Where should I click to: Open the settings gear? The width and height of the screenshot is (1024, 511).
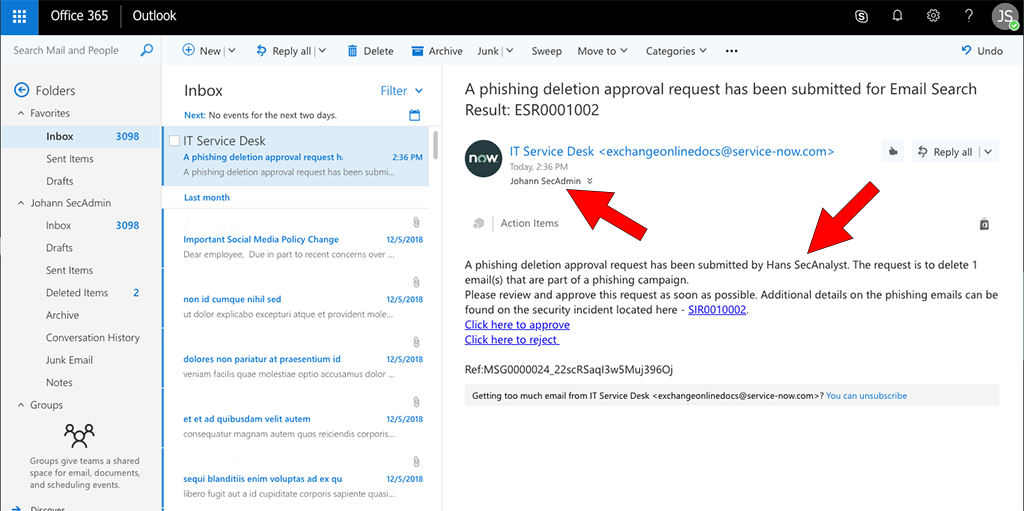pos(933,16)
